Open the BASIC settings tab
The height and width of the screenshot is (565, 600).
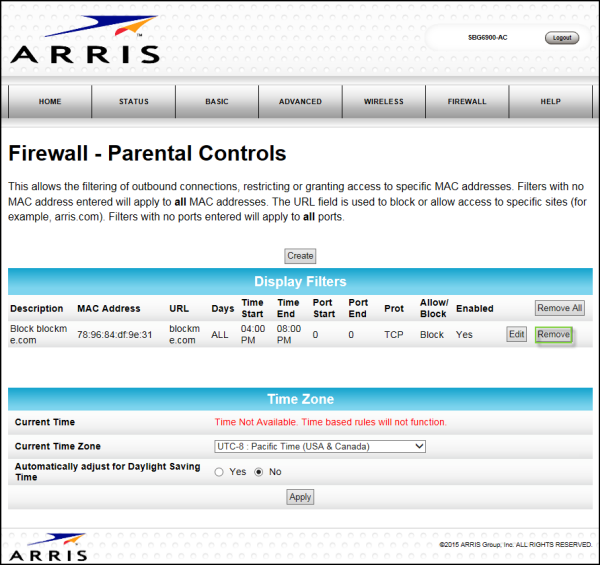217,102
